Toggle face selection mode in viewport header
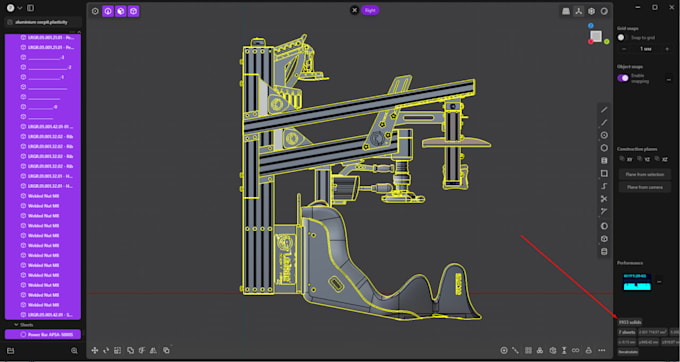The height and width of the screenshot is (362, 680). [x=121, y=11]
